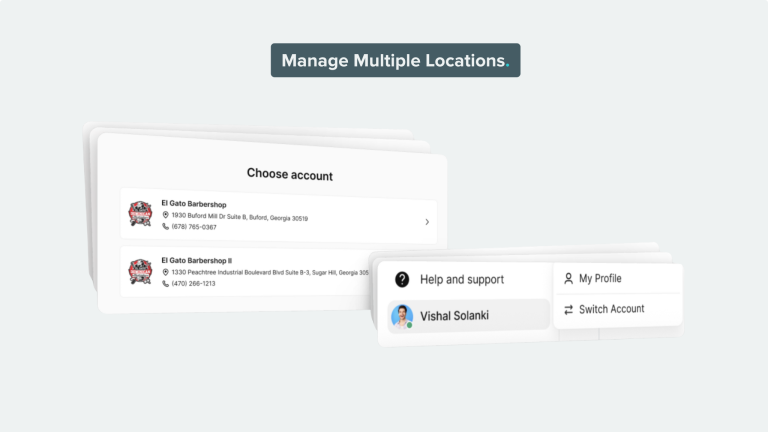Click the Switch Account arrows icon
The width and height of the screenshot is (768, 432).
tap(568, 310)
